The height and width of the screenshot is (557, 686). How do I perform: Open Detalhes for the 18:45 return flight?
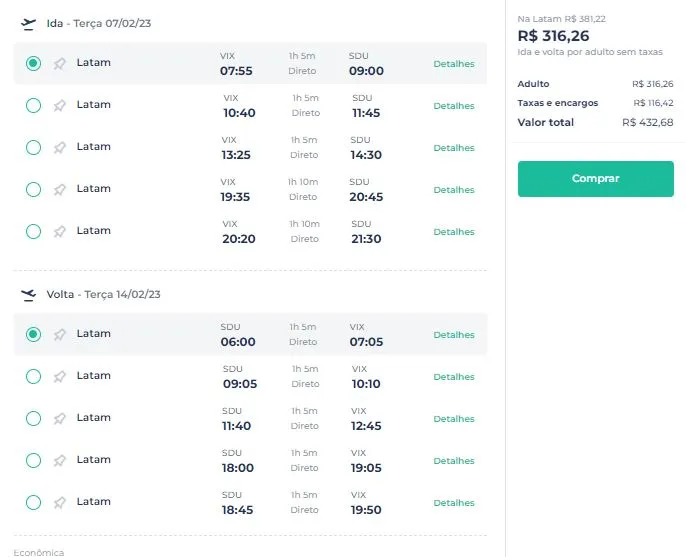454,503
